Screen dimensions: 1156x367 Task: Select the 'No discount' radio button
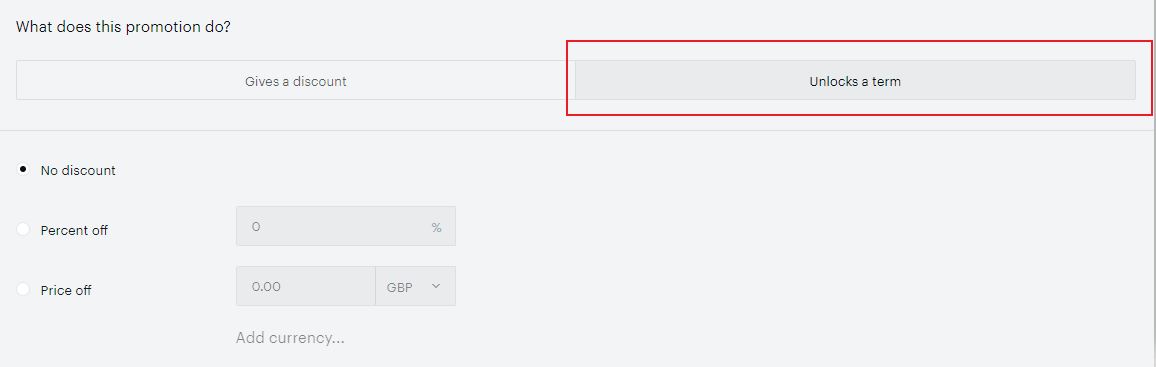(x=24, y=170)
